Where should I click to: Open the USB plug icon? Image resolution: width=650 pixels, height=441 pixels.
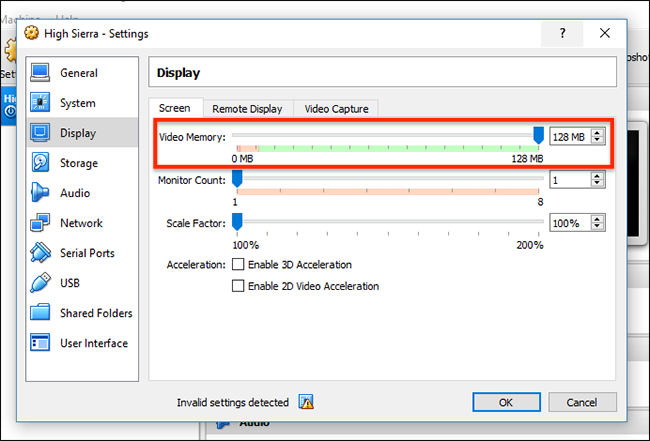pyautogui.click(x=40, y=283)
